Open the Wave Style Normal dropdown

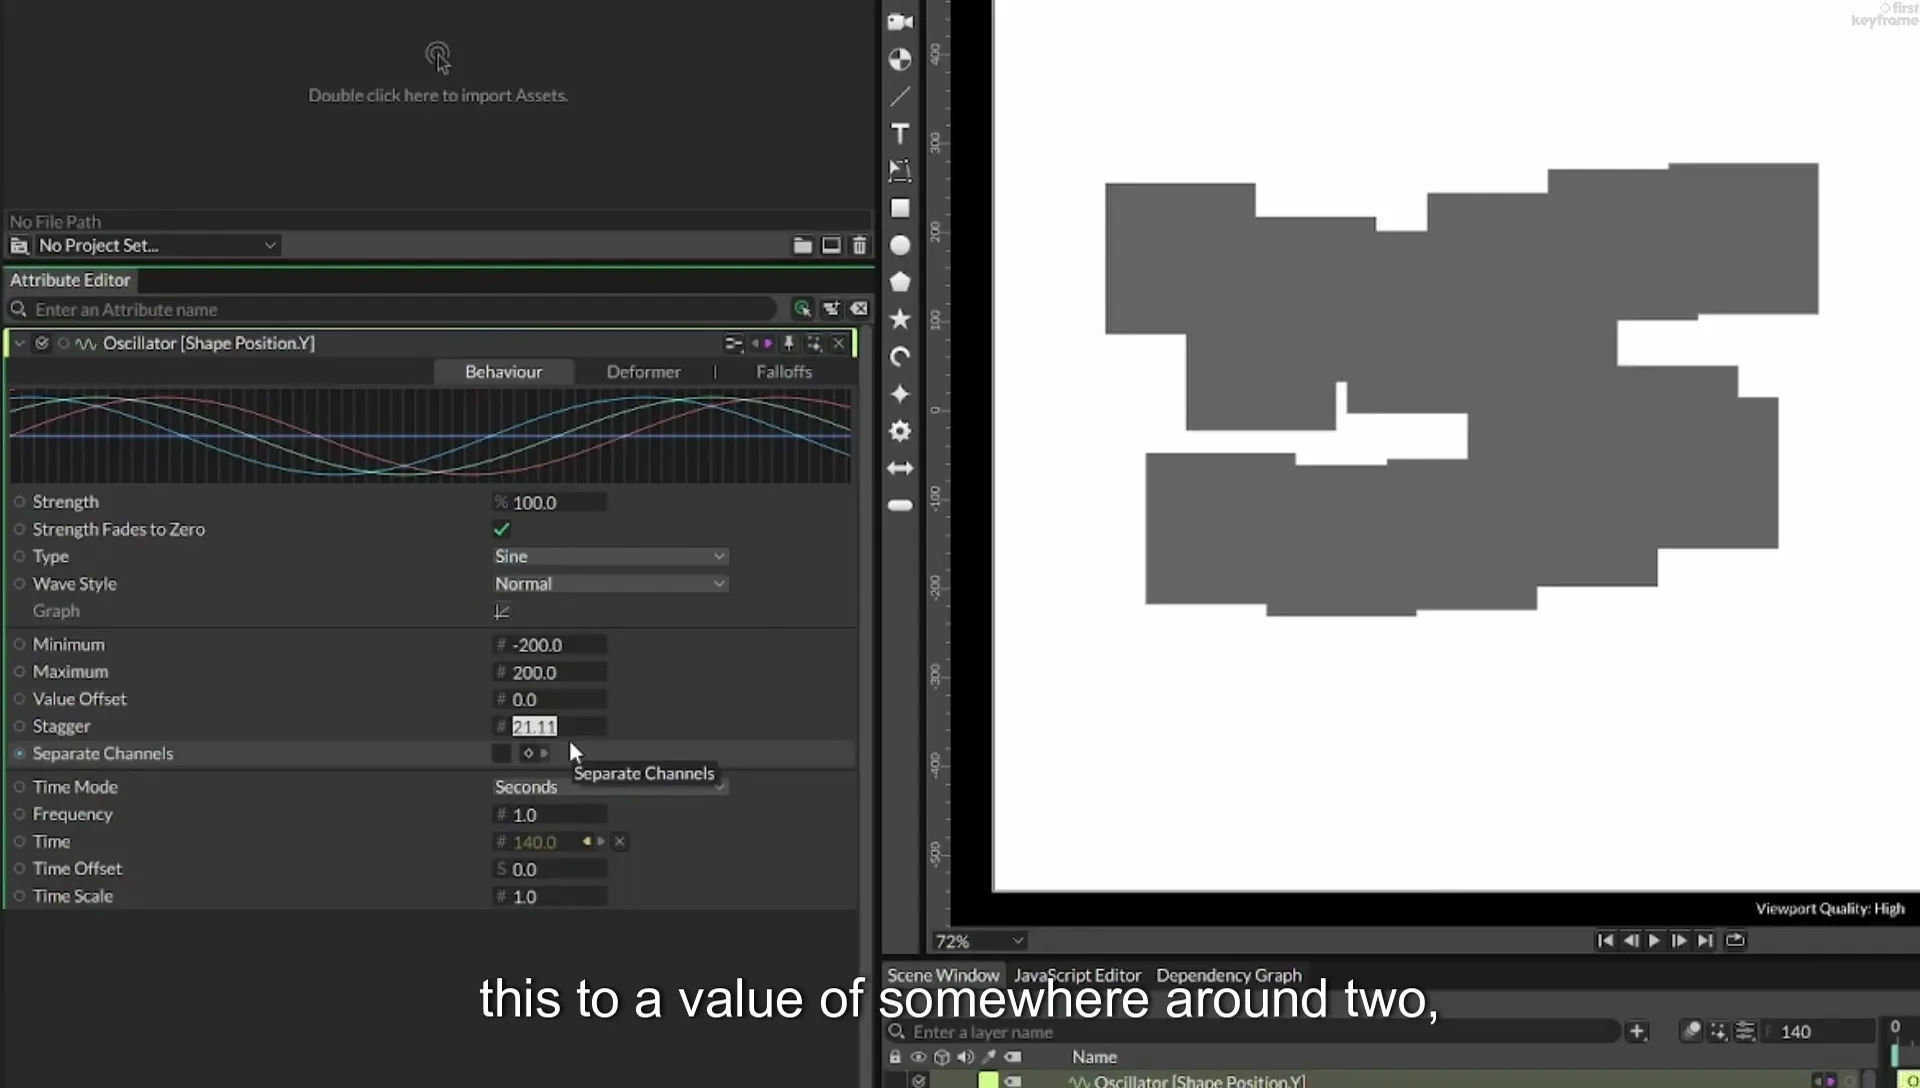pos(610,583)
